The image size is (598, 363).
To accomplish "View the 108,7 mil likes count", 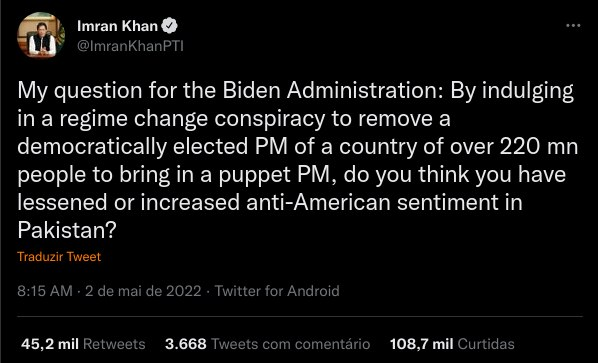I will click(x=421, y=344).
